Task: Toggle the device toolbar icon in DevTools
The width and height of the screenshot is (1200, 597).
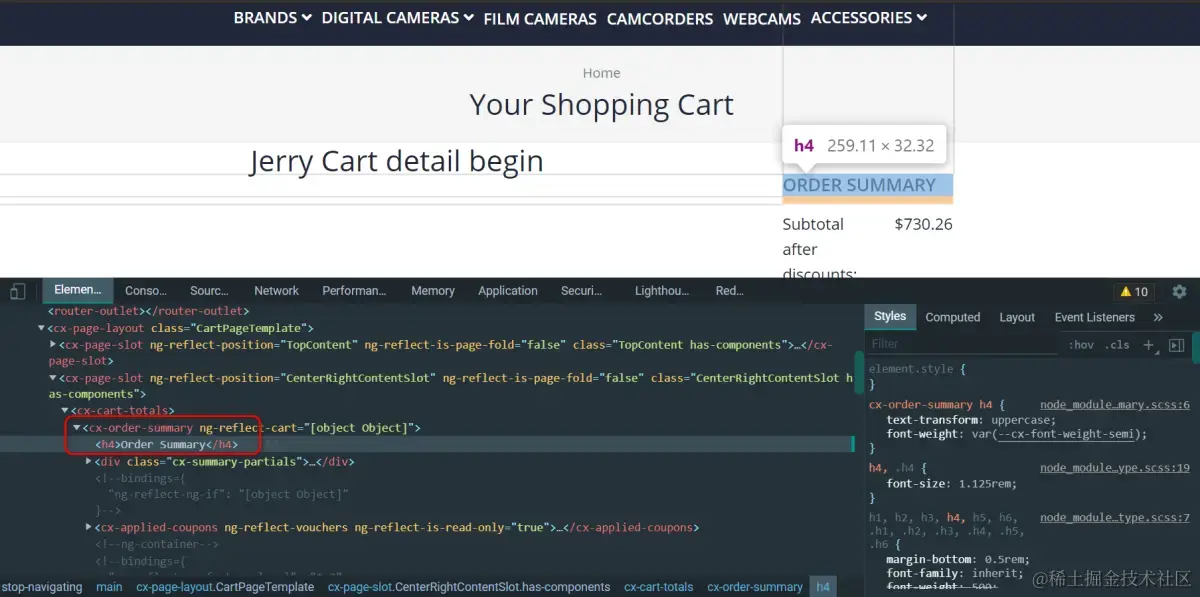Action: 18,291
